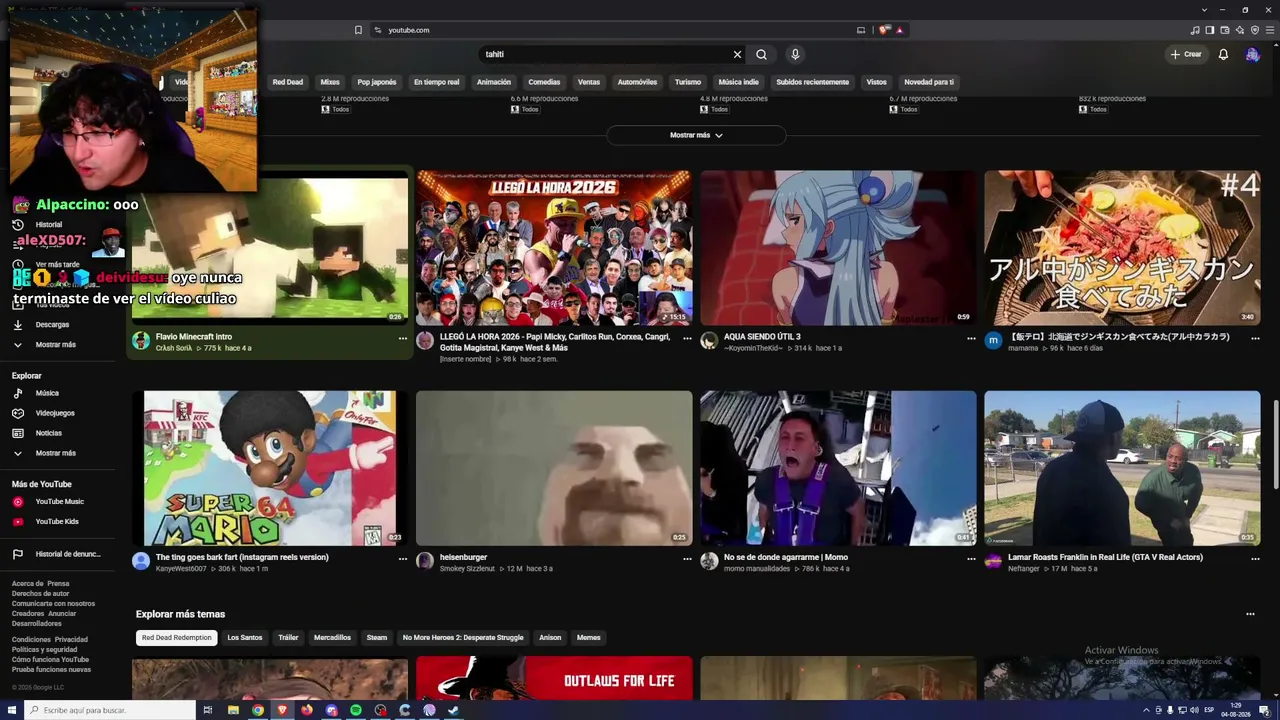Open Videojuegos in the sidebar
This screenshot has height=720, width=1280.
point(55,413)
